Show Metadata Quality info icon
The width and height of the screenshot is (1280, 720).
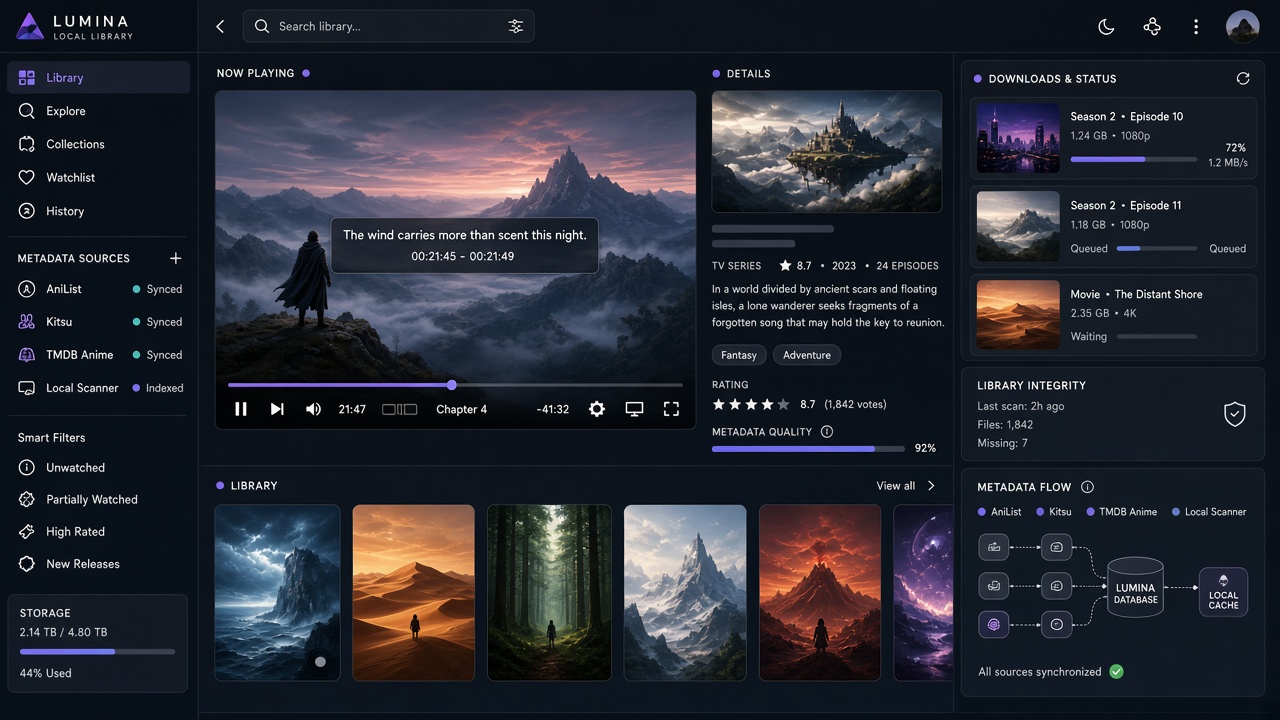coord(826,432)
